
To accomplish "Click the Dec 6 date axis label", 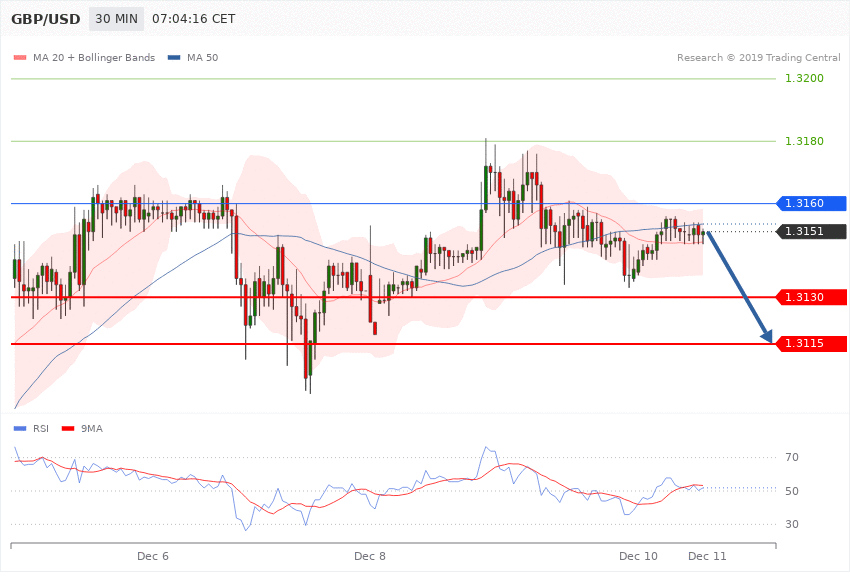I will tap(153, 556).
